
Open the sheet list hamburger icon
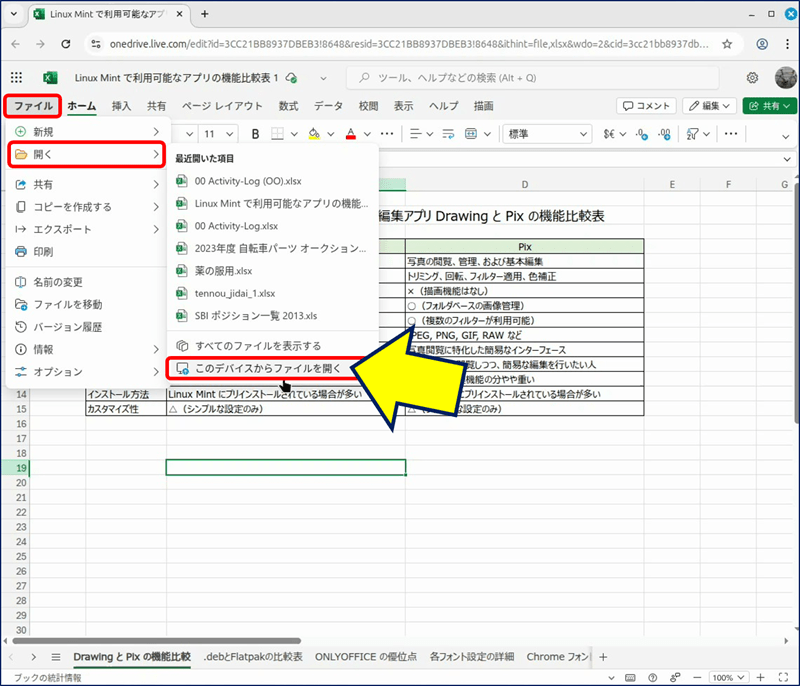click(56, 657)
